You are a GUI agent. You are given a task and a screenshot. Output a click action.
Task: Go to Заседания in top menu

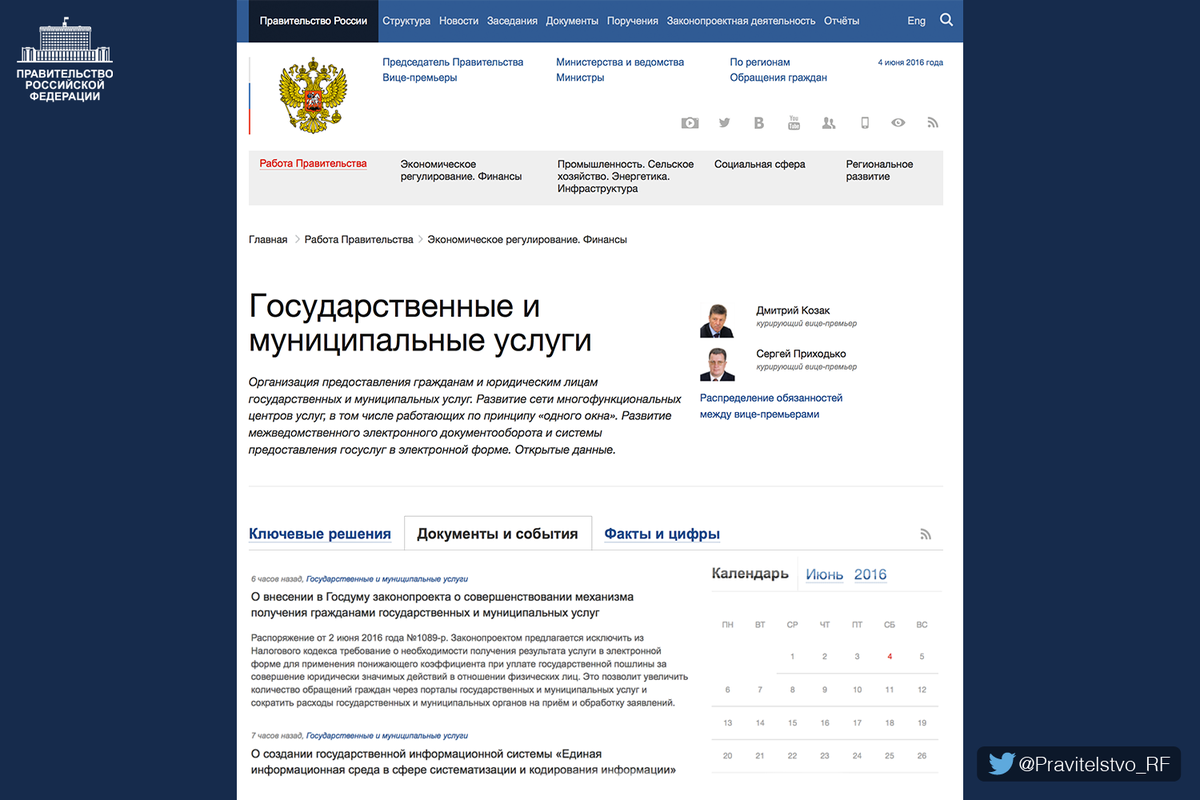pyautogui.click(x=512, y=21)
